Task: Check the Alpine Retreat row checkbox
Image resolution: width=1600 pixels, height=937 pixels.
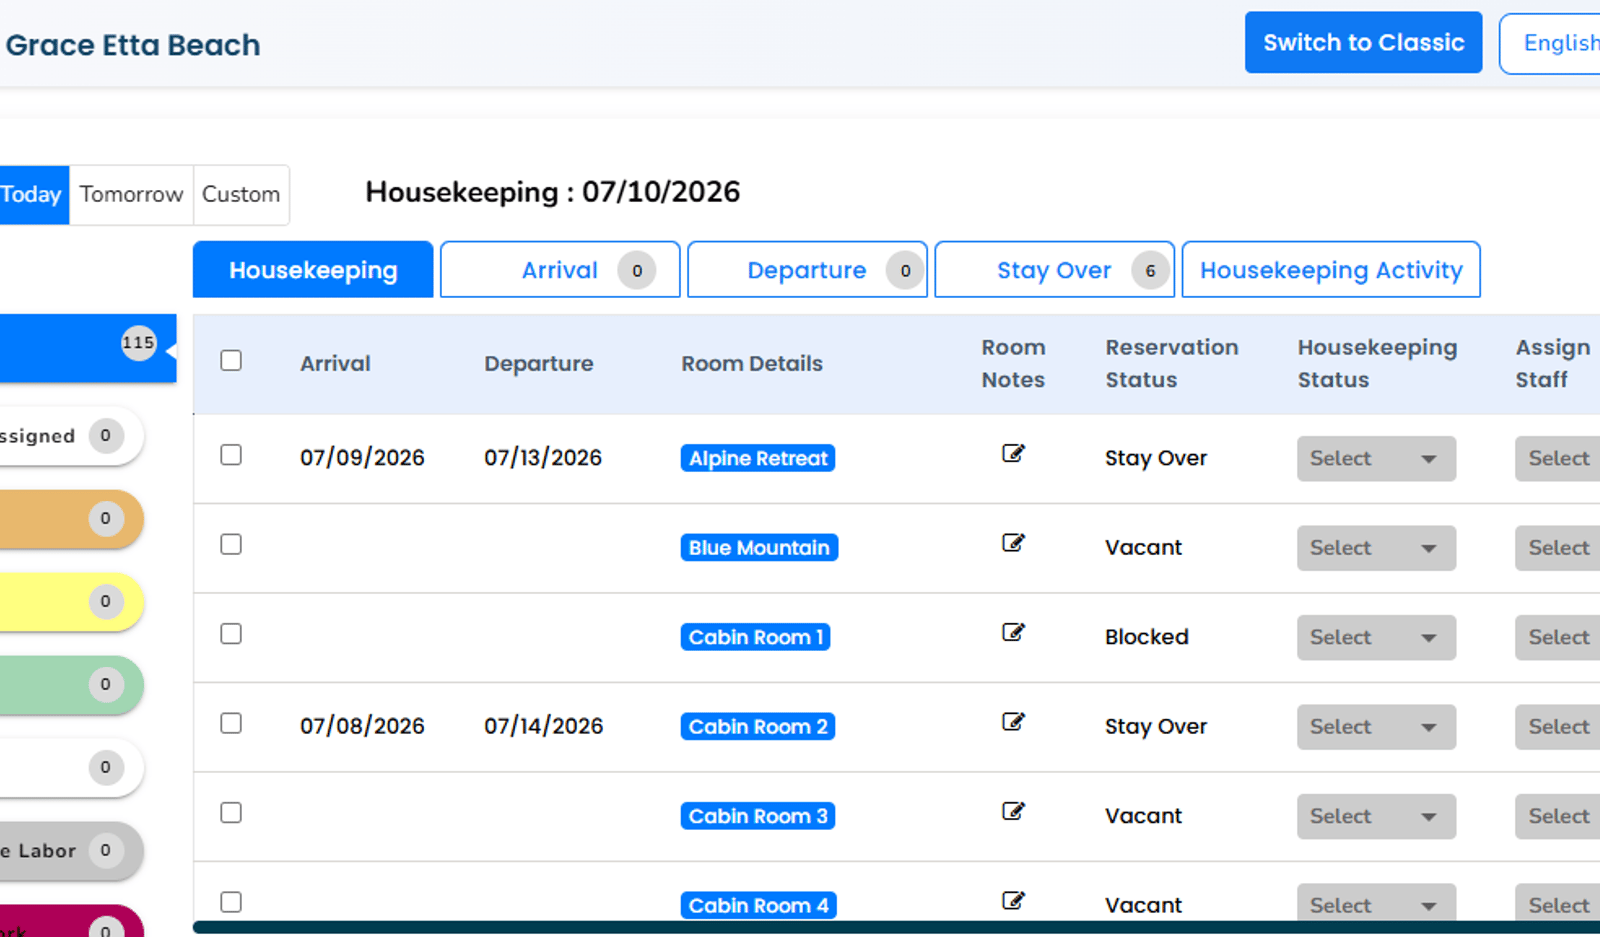Action: click(231, 455)
